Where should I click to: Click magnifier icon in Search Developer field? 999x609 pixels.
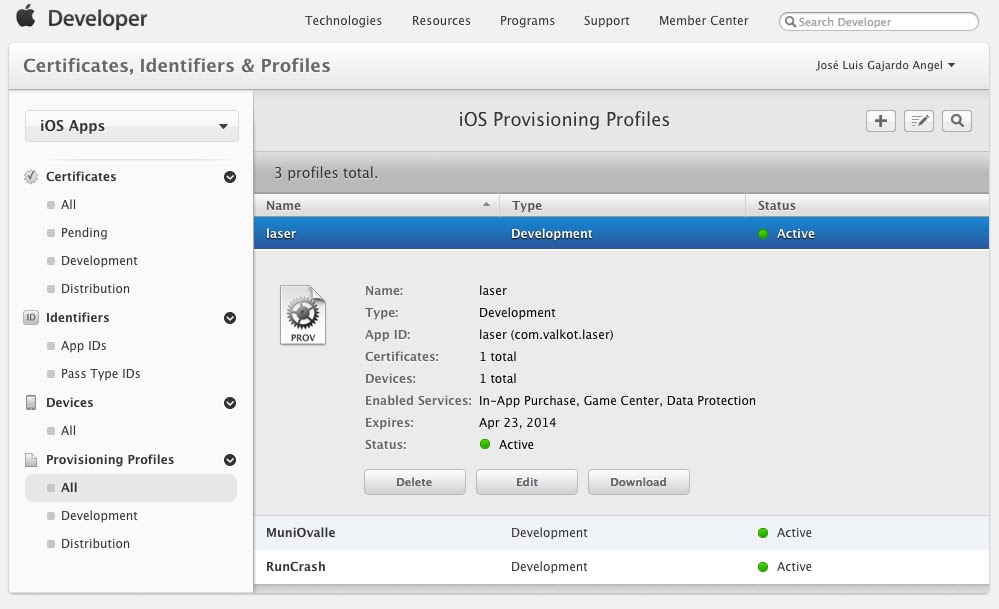790,22
